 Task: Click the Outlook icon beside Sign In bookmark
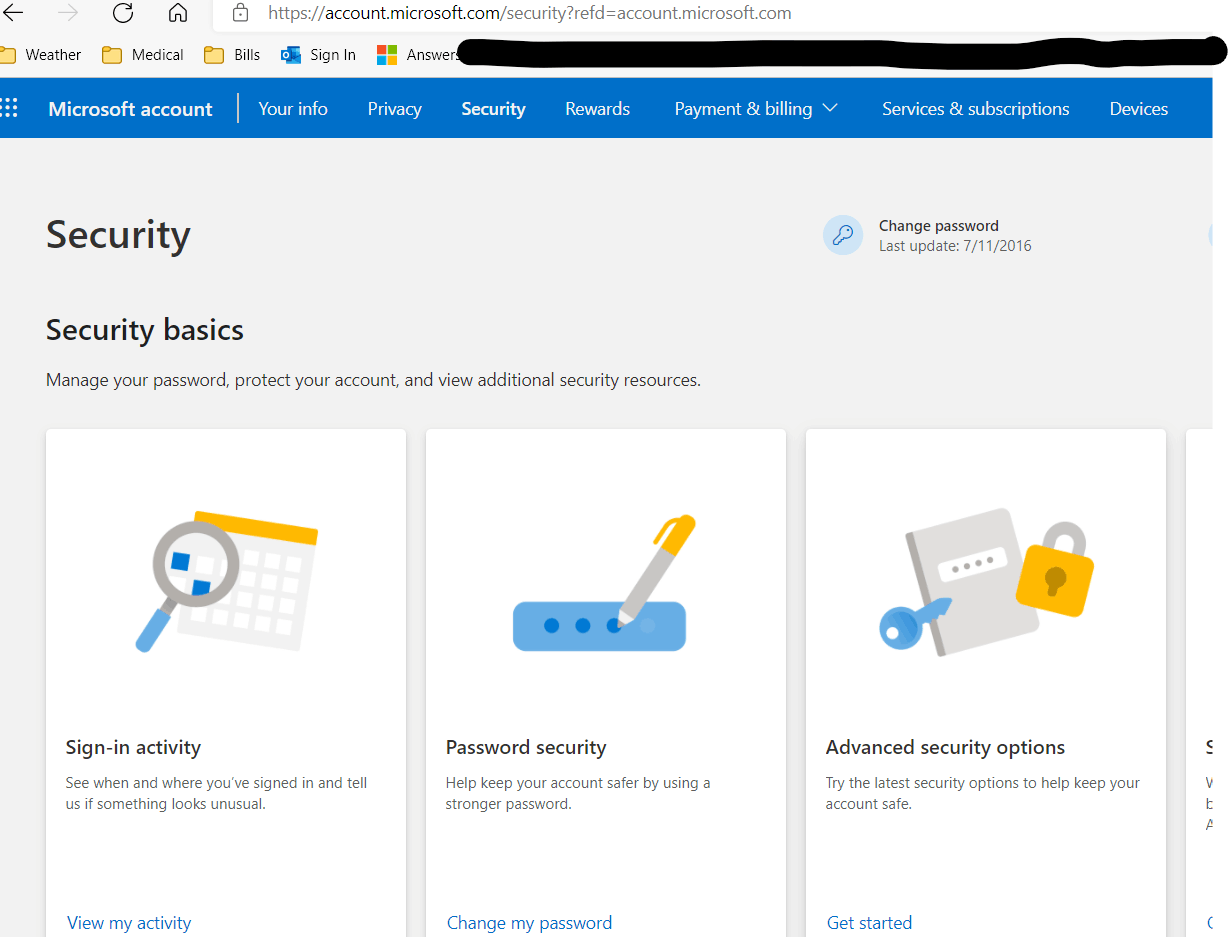[x=290, y=54]
